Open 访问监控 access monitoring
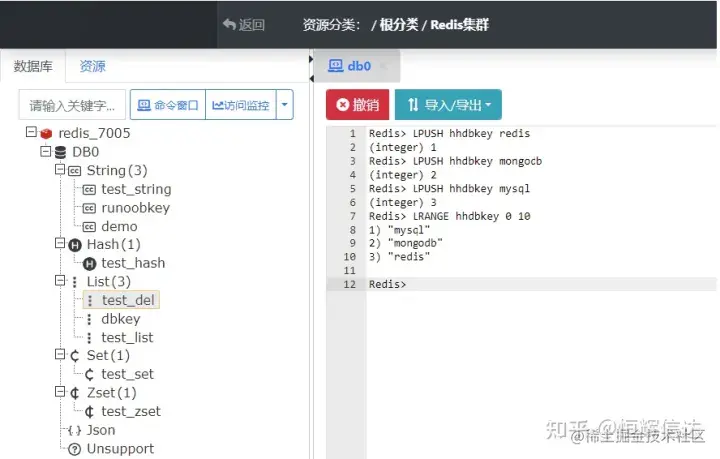This screenshot has height=459, width=720. 241,105
